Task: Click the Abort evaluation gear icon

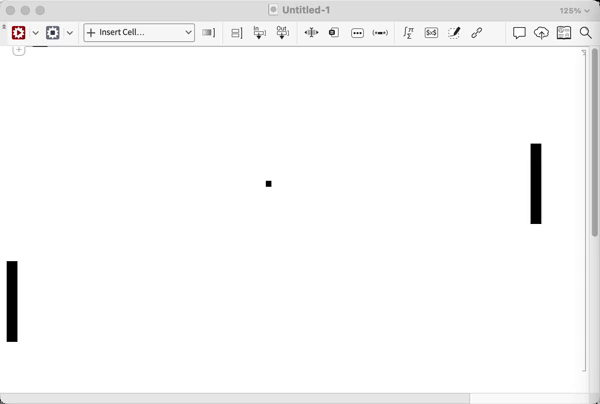Action: pyautogui.click(x=52, y=33)
